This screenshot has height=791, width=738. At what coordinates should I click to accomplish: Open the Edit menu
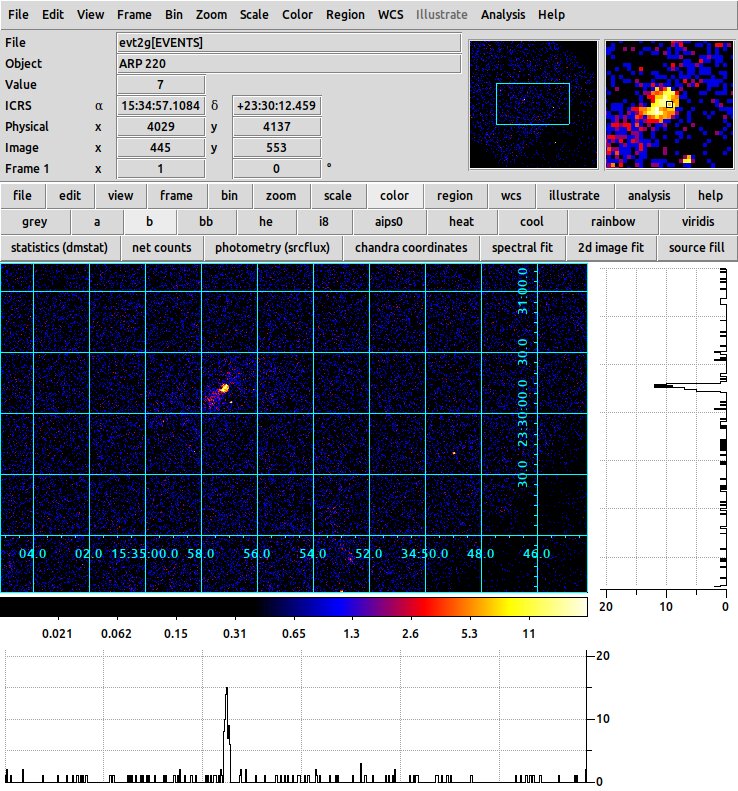(x=52, y=15)
